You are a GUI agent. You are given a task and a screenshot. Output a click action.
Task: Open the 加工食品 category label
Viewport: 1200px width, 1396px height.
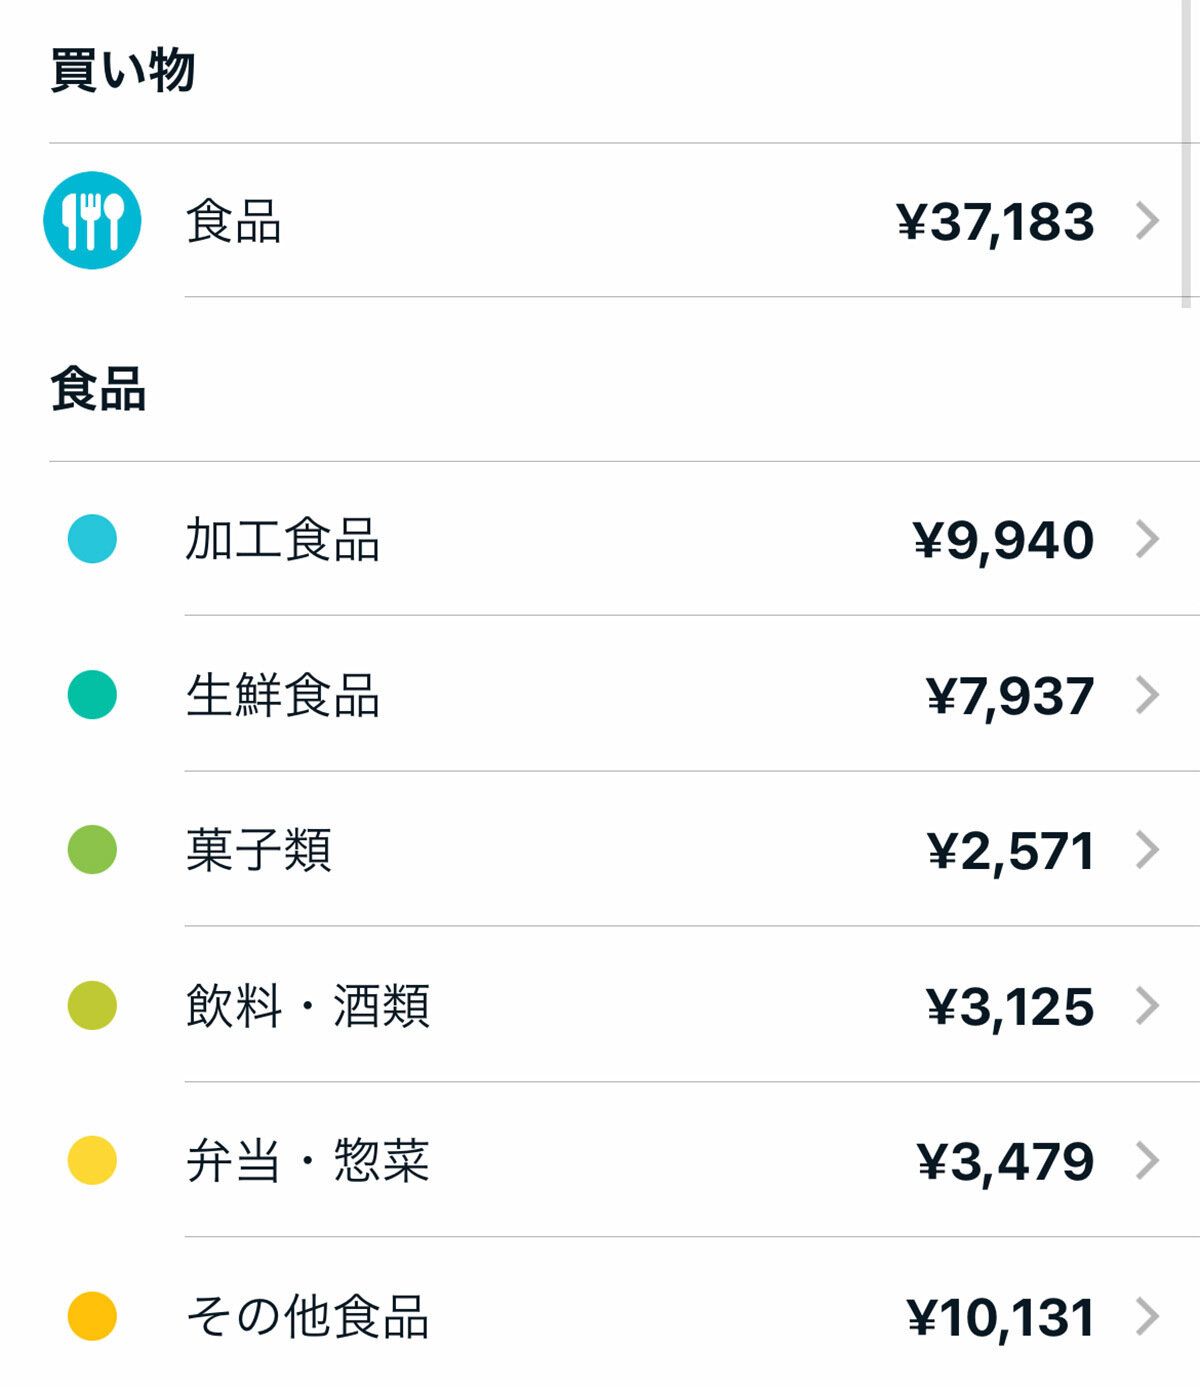pos(282,540)
